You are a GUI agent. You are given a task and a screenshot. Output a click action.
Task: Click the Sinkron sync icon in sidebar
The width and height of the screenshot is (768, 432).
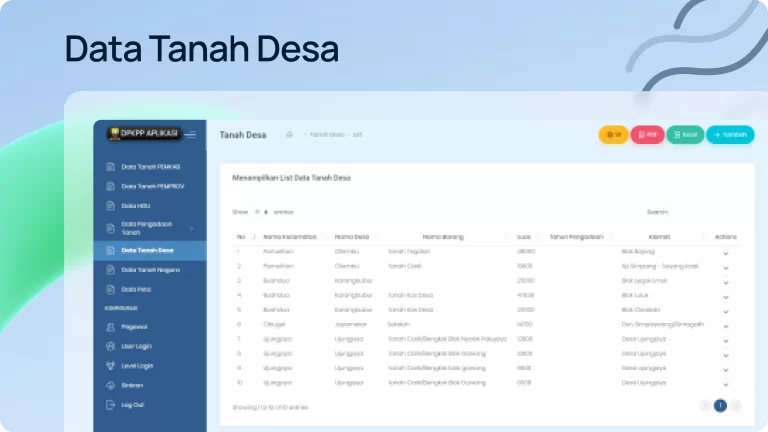(x=110, y=385)
